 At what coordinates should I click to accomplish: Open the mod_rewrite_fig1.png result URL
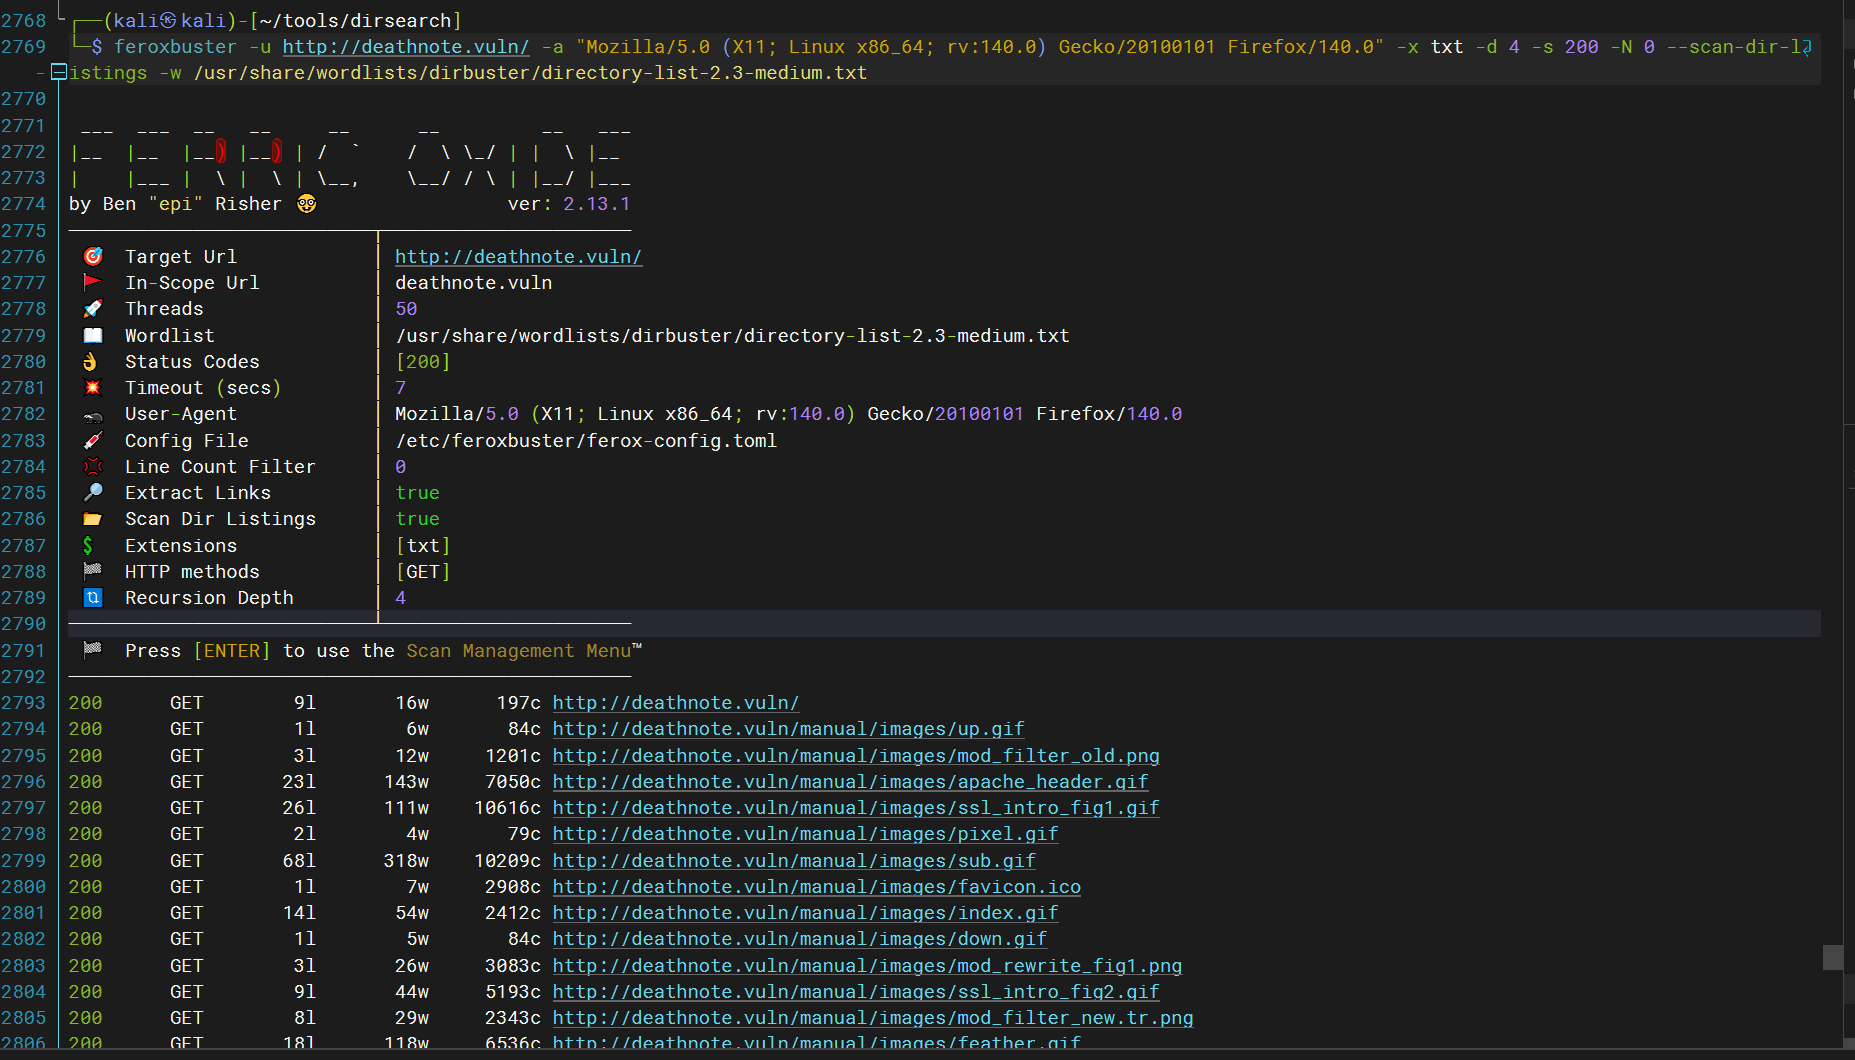(x=867, y=966)
